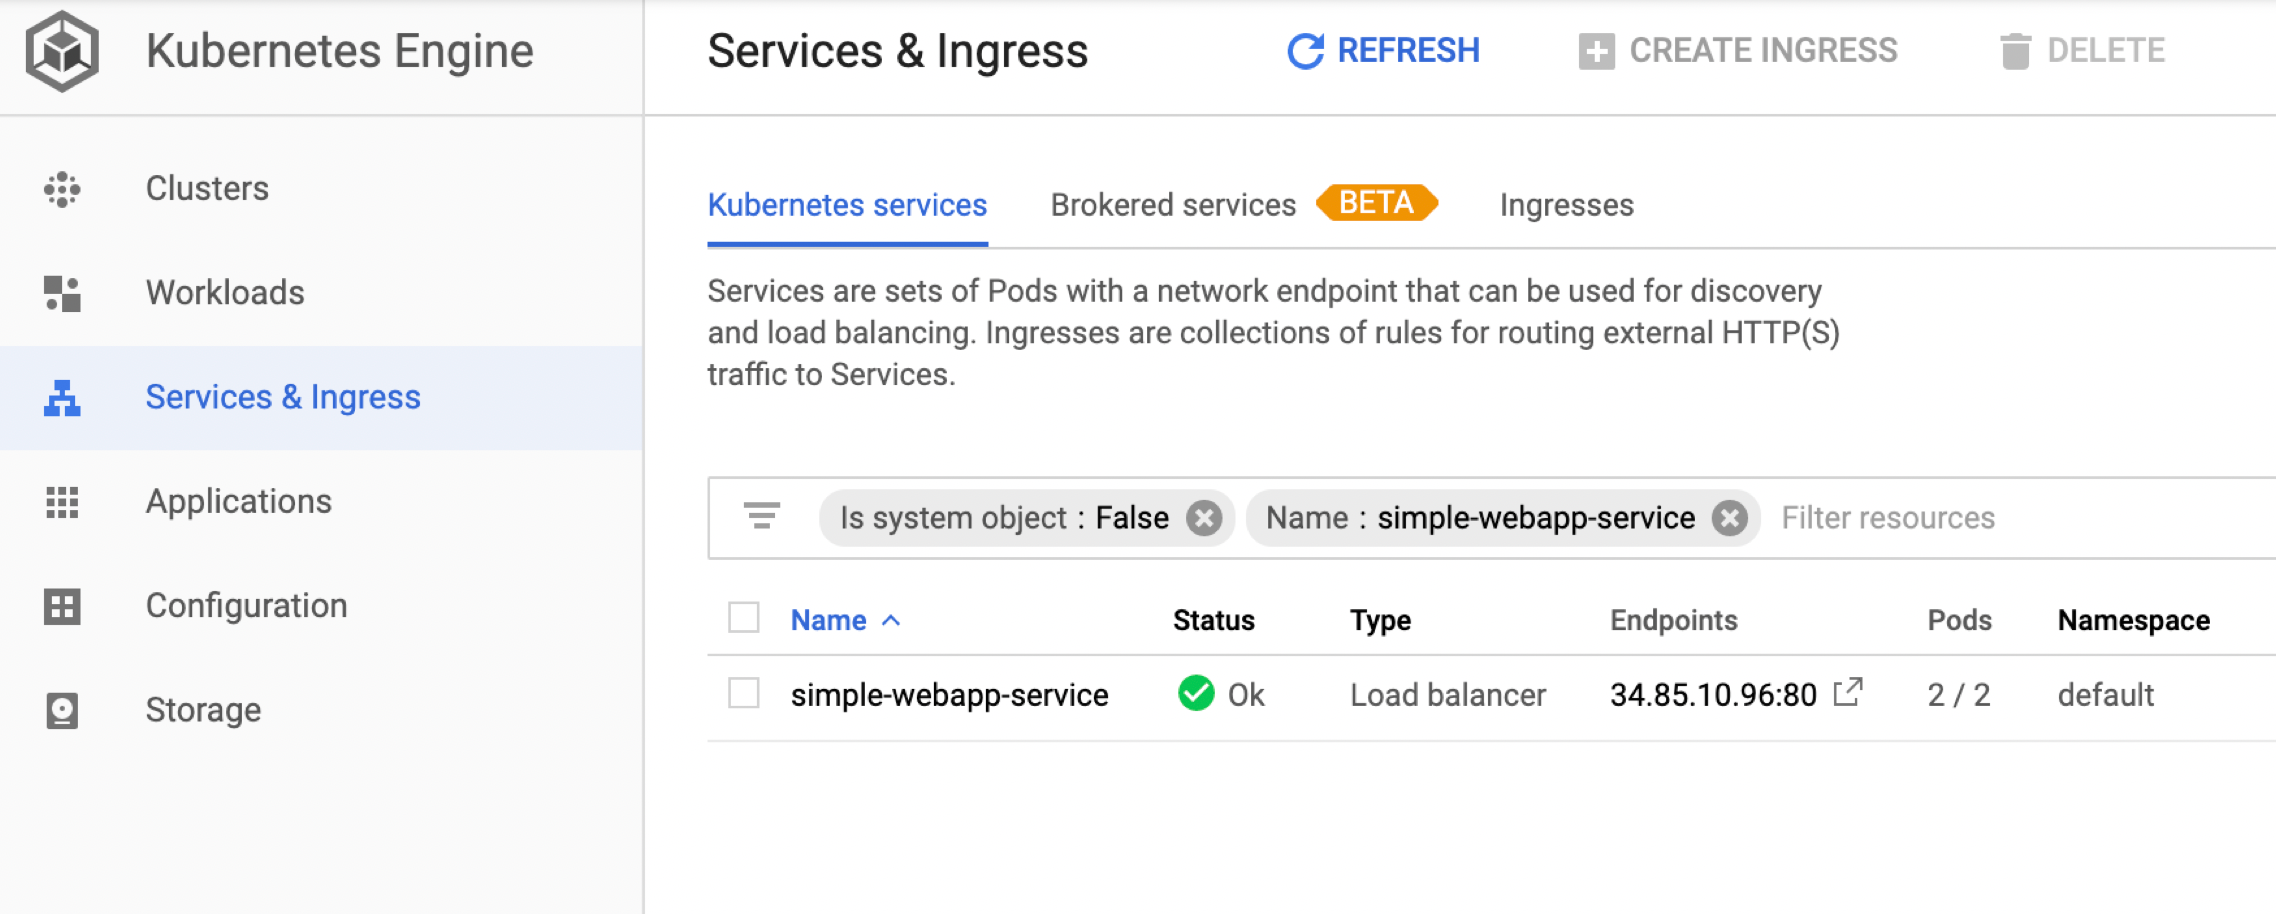Click the Configuration sidebar icon
The height and width of the screenshot is (914, 2276).
pos(62,606)
